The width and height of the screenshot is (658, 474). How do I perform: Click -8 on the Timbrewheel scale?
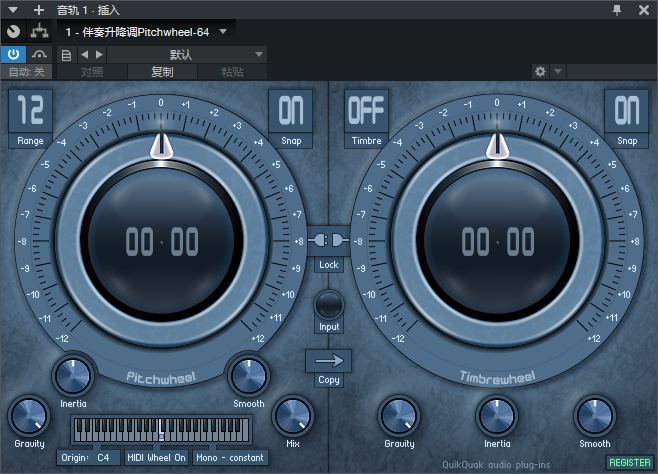click(x=358, y=242)
